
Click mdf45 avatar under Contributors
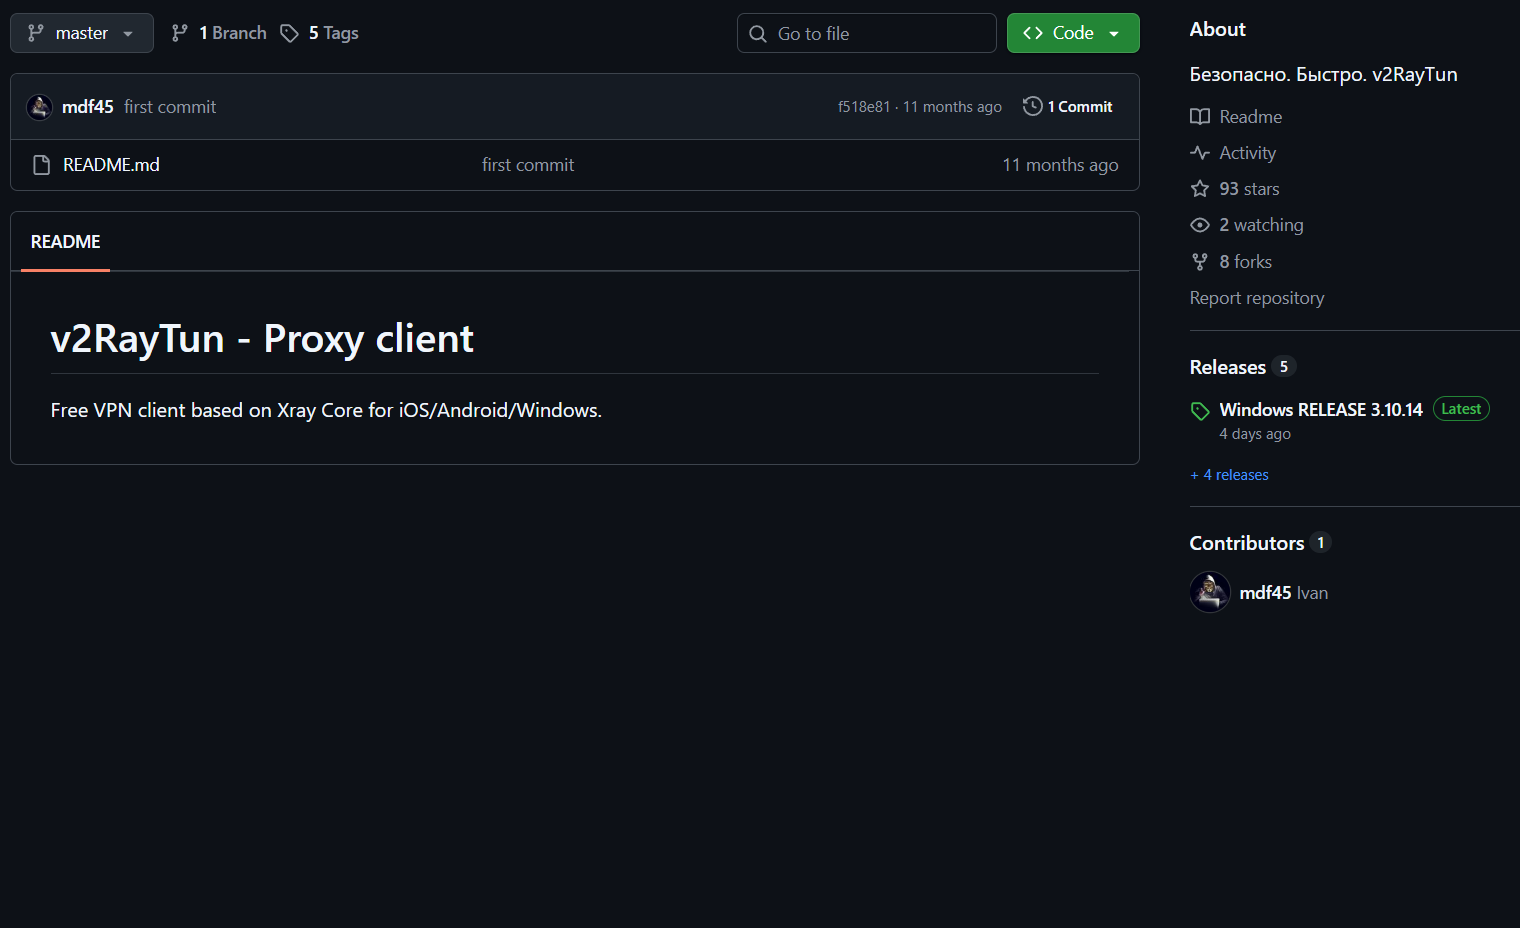point(1210,592)
